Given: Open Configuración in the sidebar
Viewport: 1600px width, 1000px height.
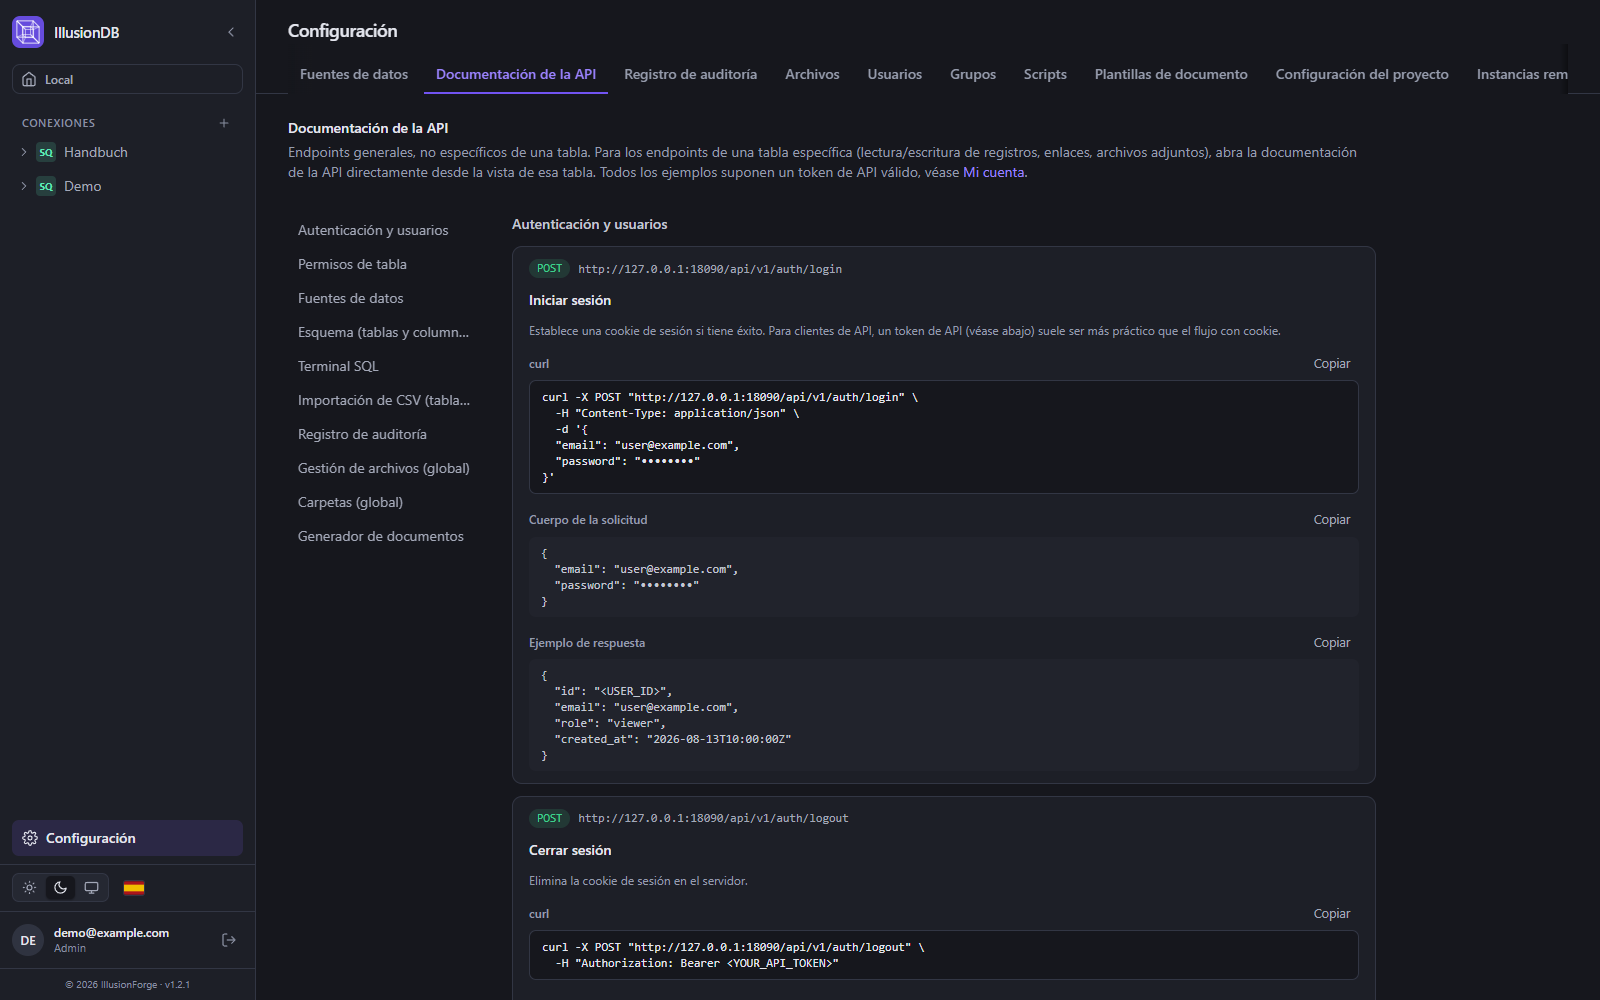Looking at the screenshot, I should [x=127, y=838].
